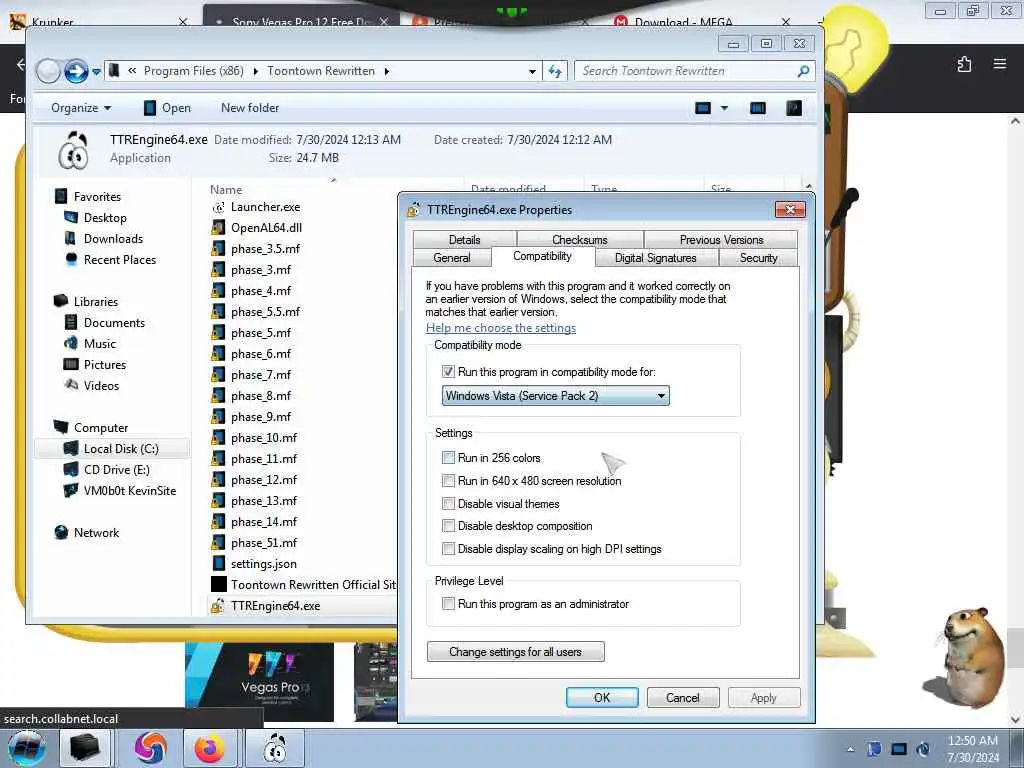Open Documents library
The height and width of the screenshot is (768, 1024).
click(104, 323)
